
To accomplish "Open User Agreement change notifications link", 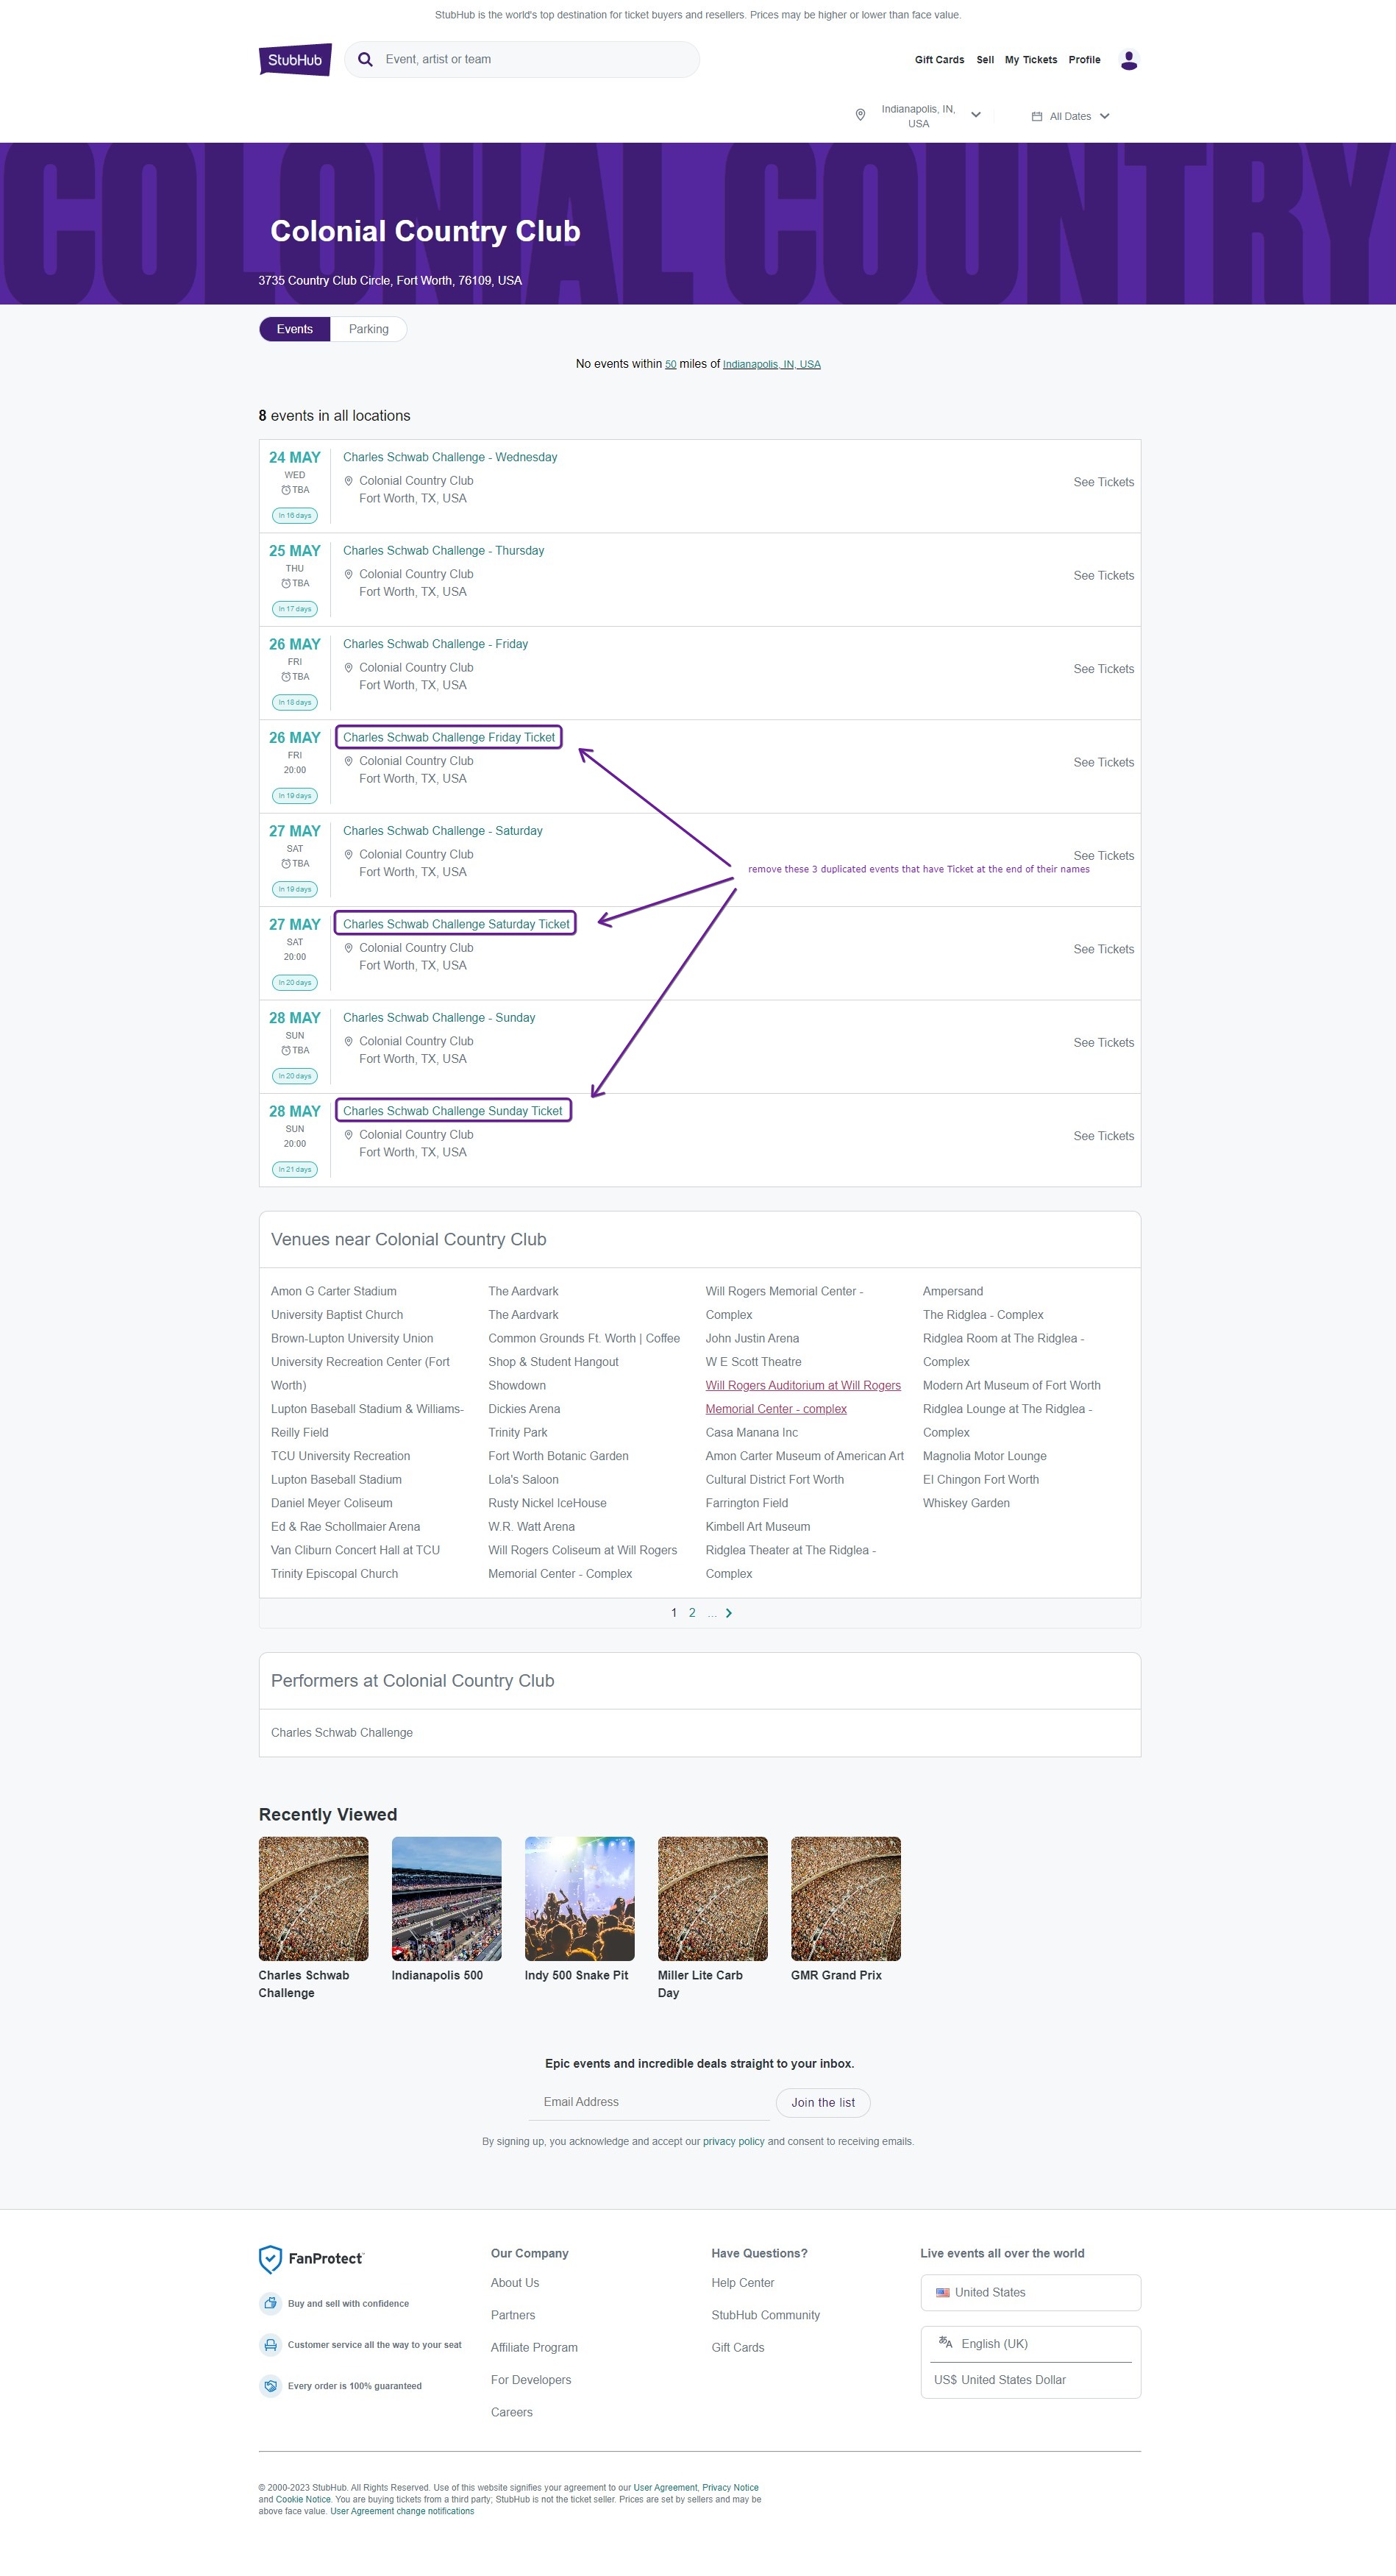I will (x=402, y=2512).
